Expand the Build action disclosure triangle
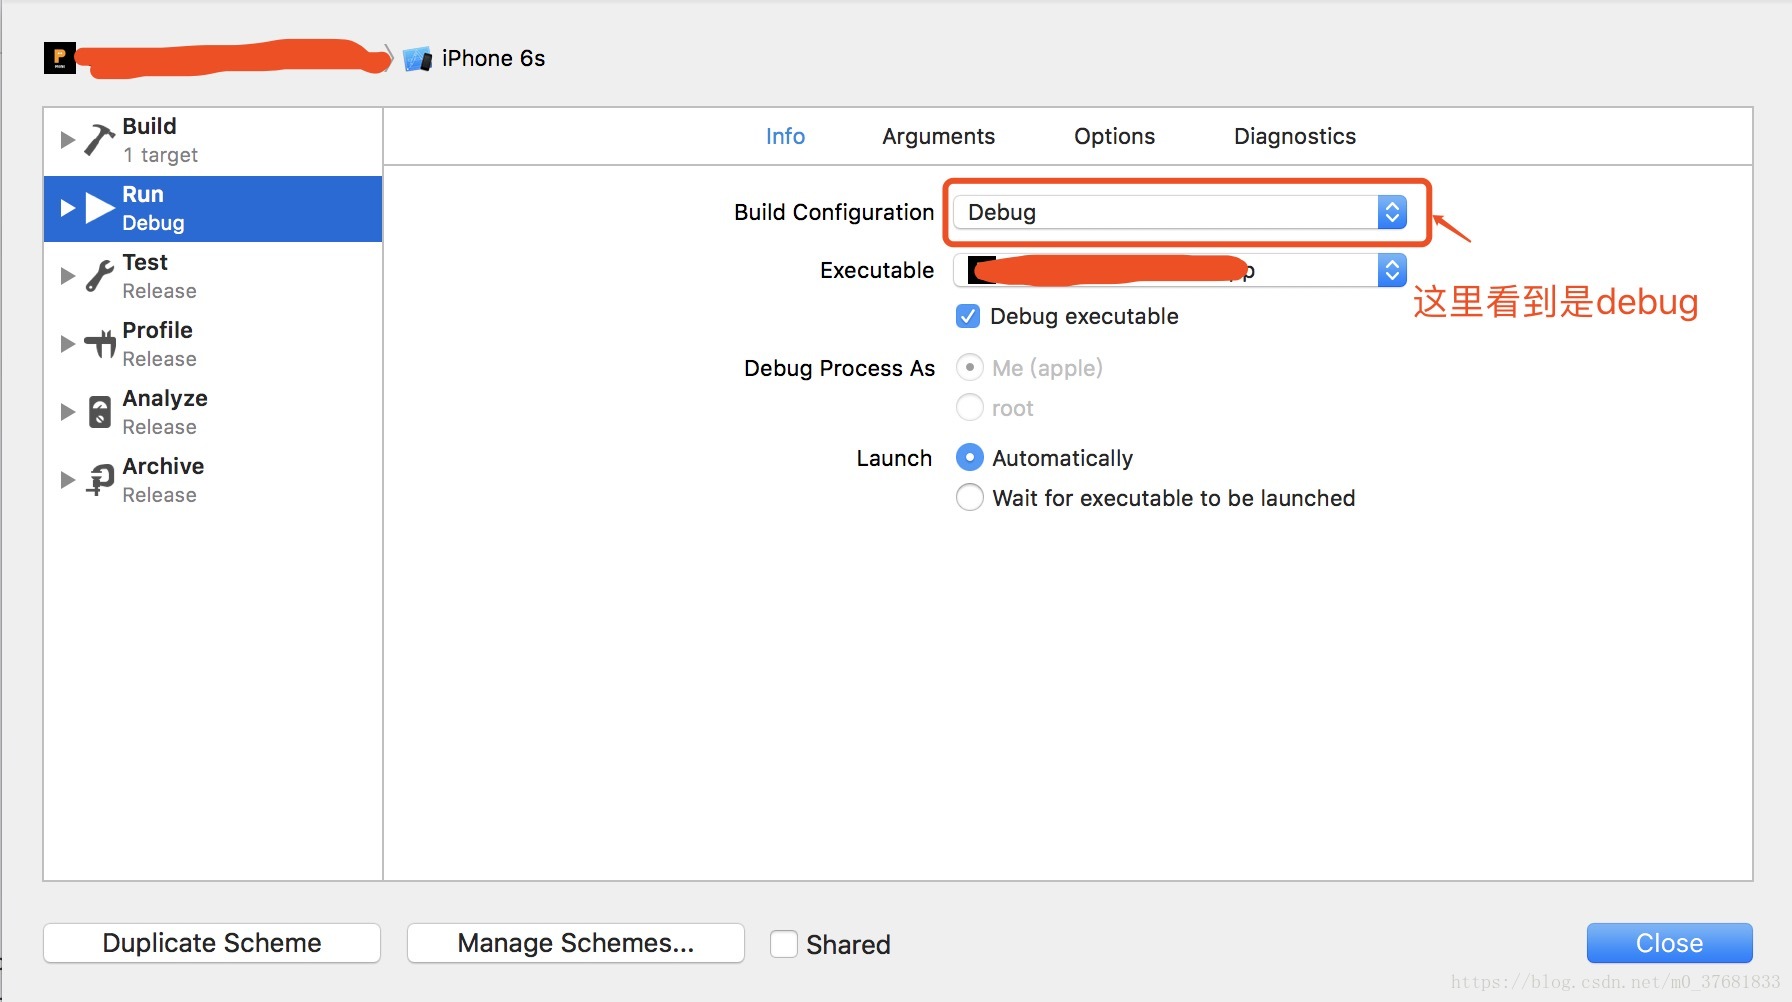The height and width of the screenshot is (1002, 1792). click(67, 139)
